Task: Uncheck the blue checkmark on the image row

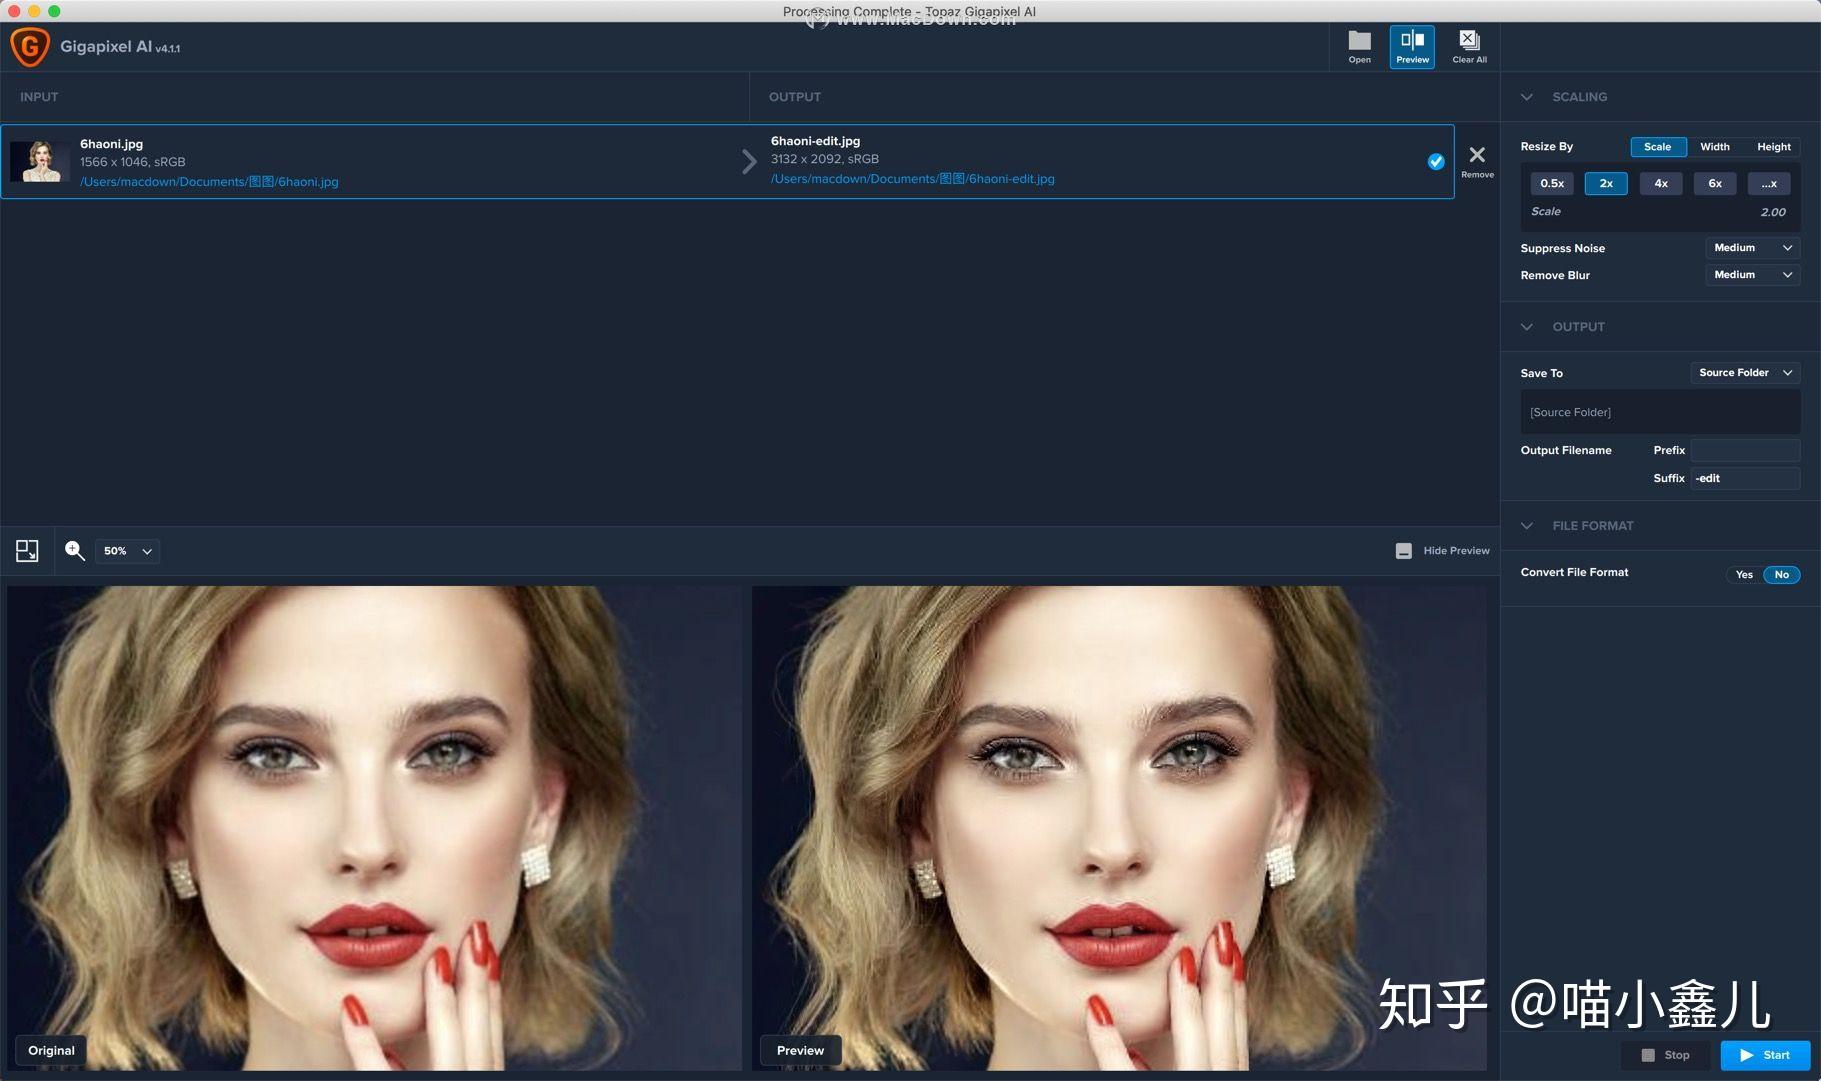Action: coord(1435,161)
